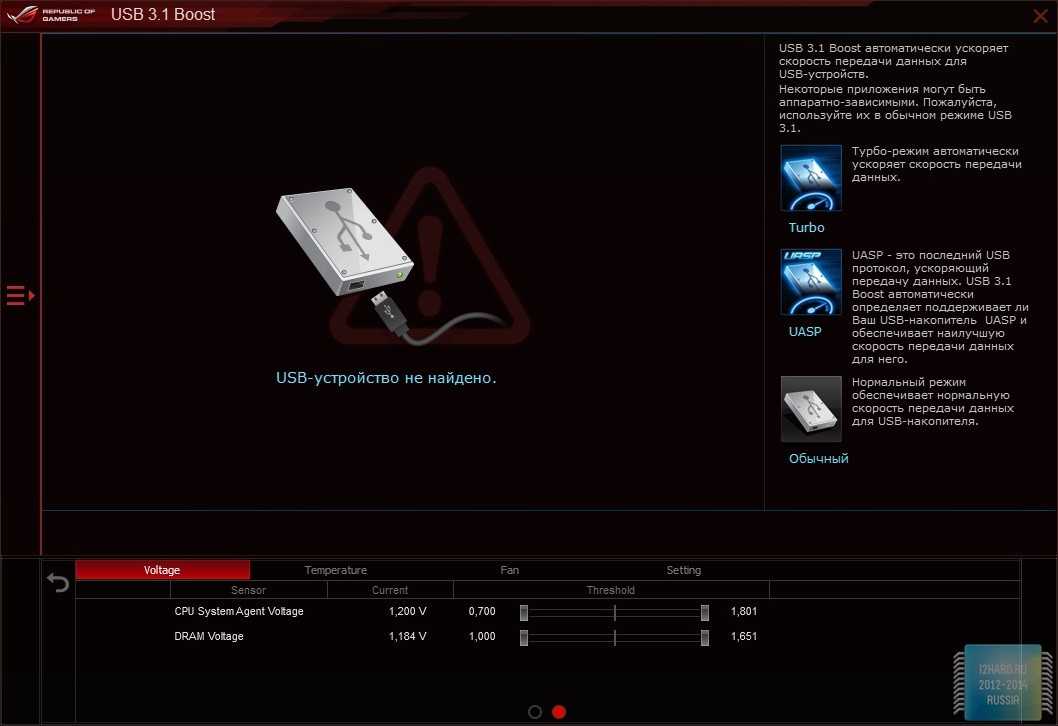Screen dimensions: 1058x726
Task: Switch to the Temperature tab
Action: 336,570
